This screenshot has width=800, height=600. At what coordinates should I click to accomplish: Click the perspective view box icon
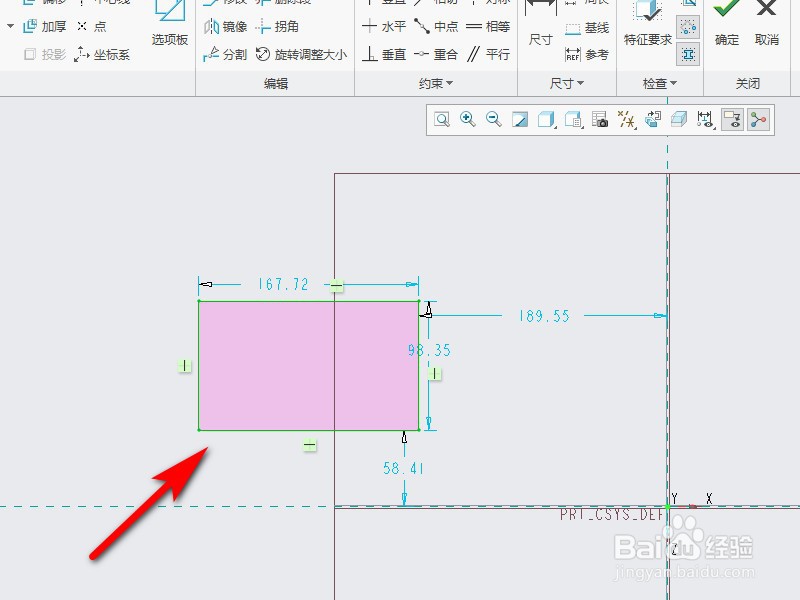click(x=679, y=120)
